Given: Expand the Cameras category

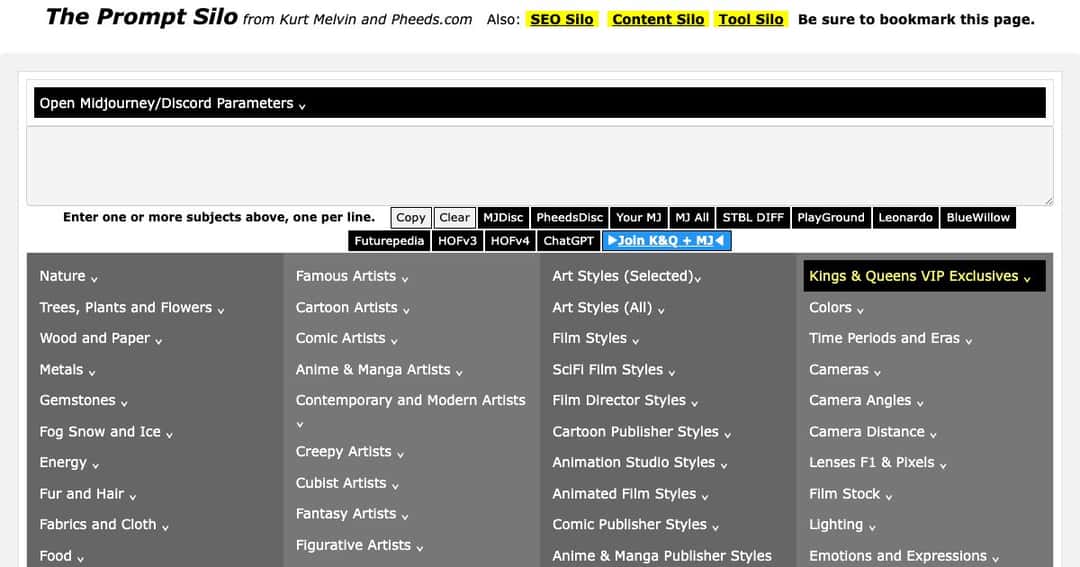Looking at the screenshot, I should coord(845,370).
